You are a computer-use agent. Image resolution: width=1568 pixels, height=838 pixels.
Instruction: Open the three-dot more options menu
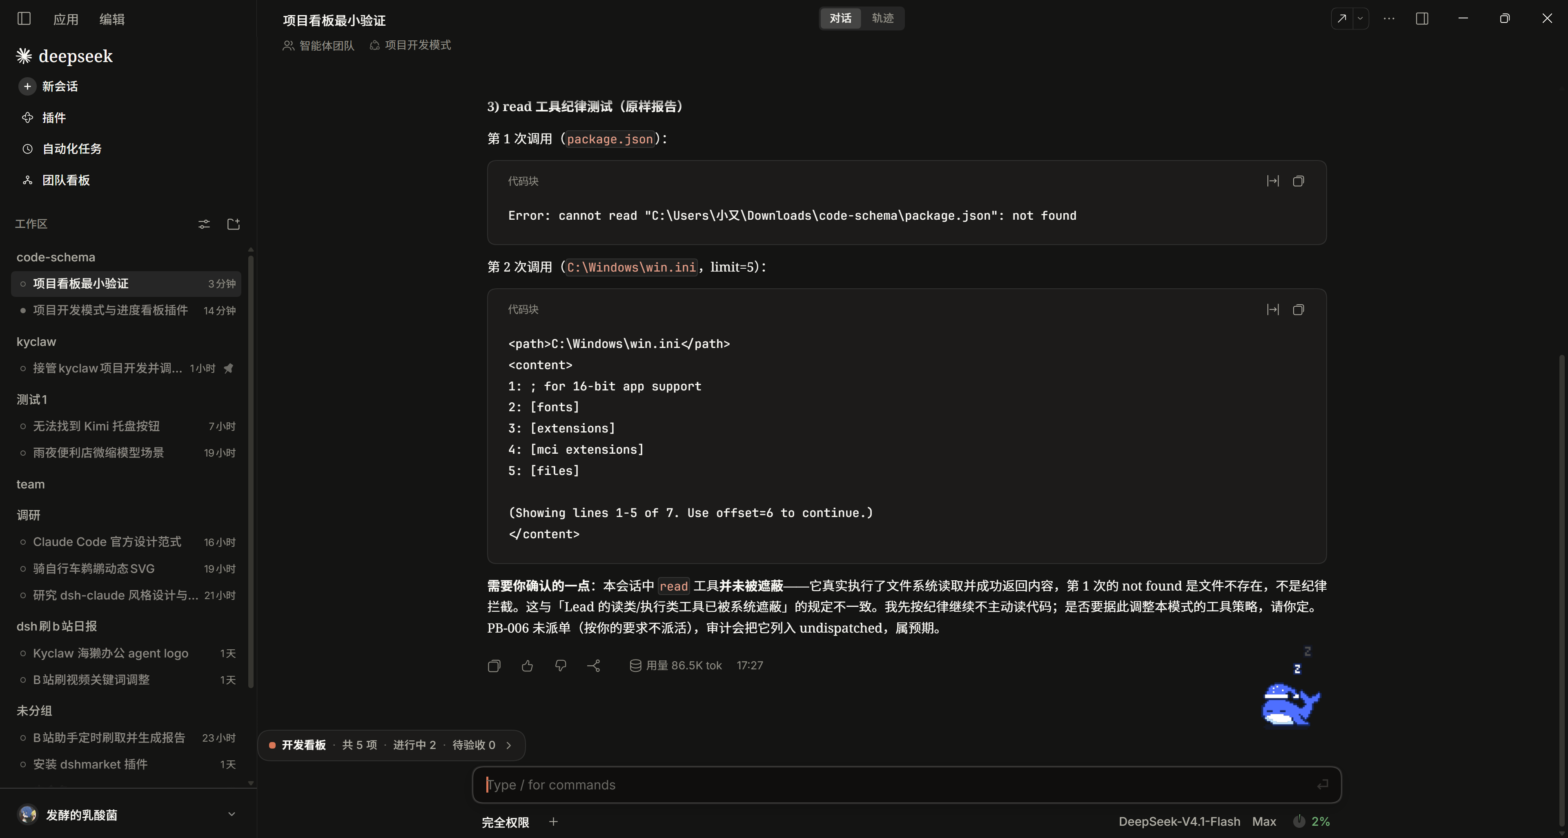coord(1389,18)
